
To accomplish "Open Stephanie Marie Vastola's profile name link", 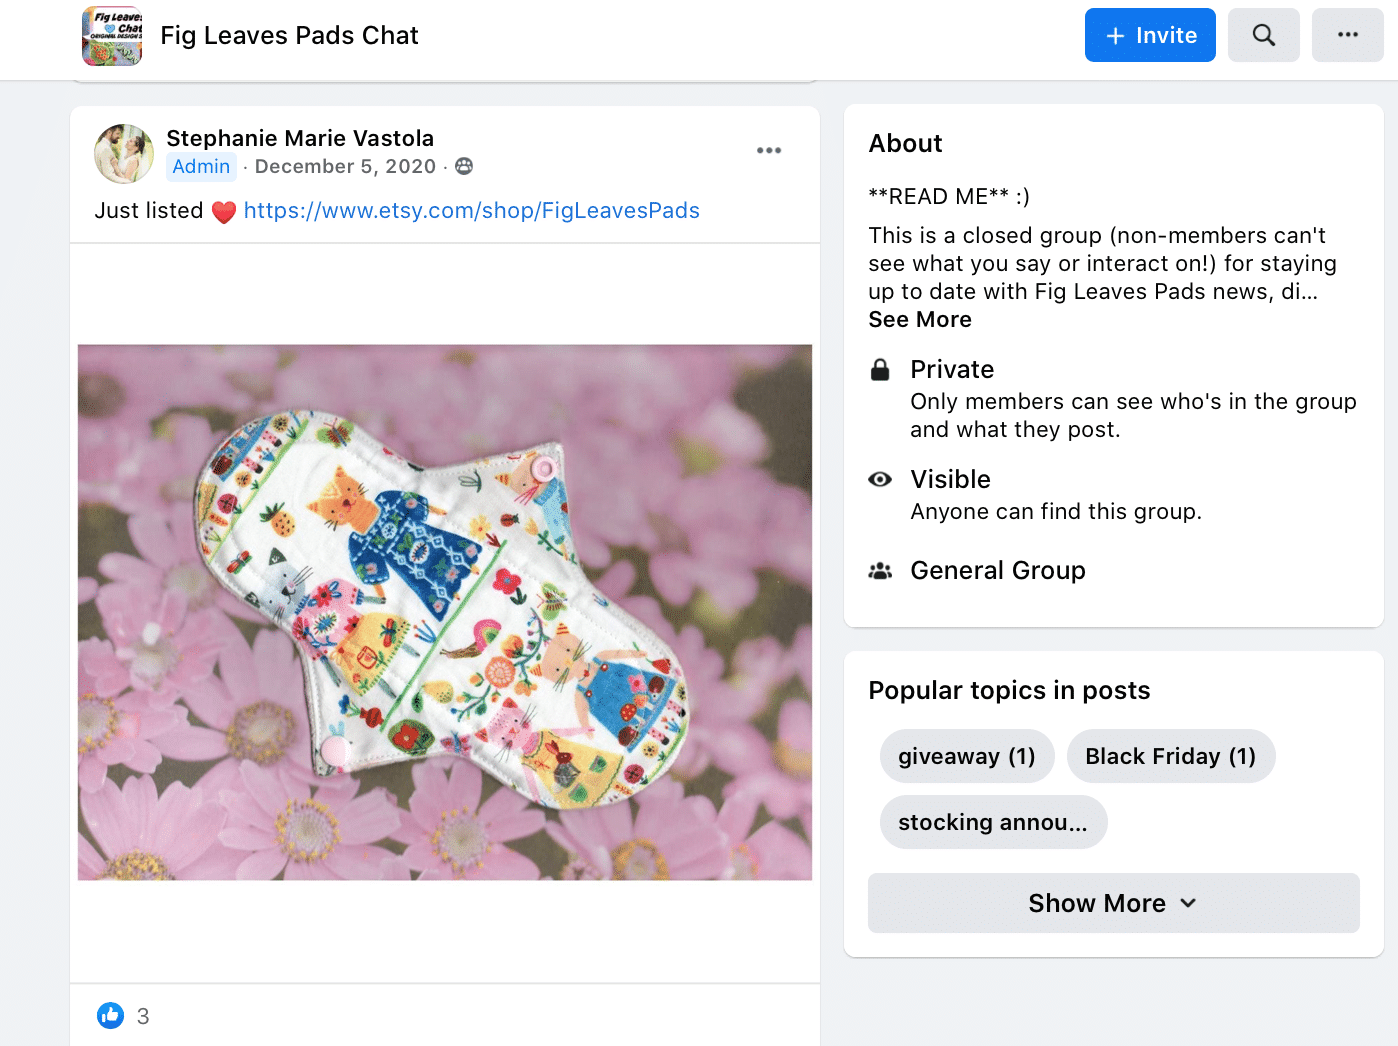I will [x=300, y=138].
